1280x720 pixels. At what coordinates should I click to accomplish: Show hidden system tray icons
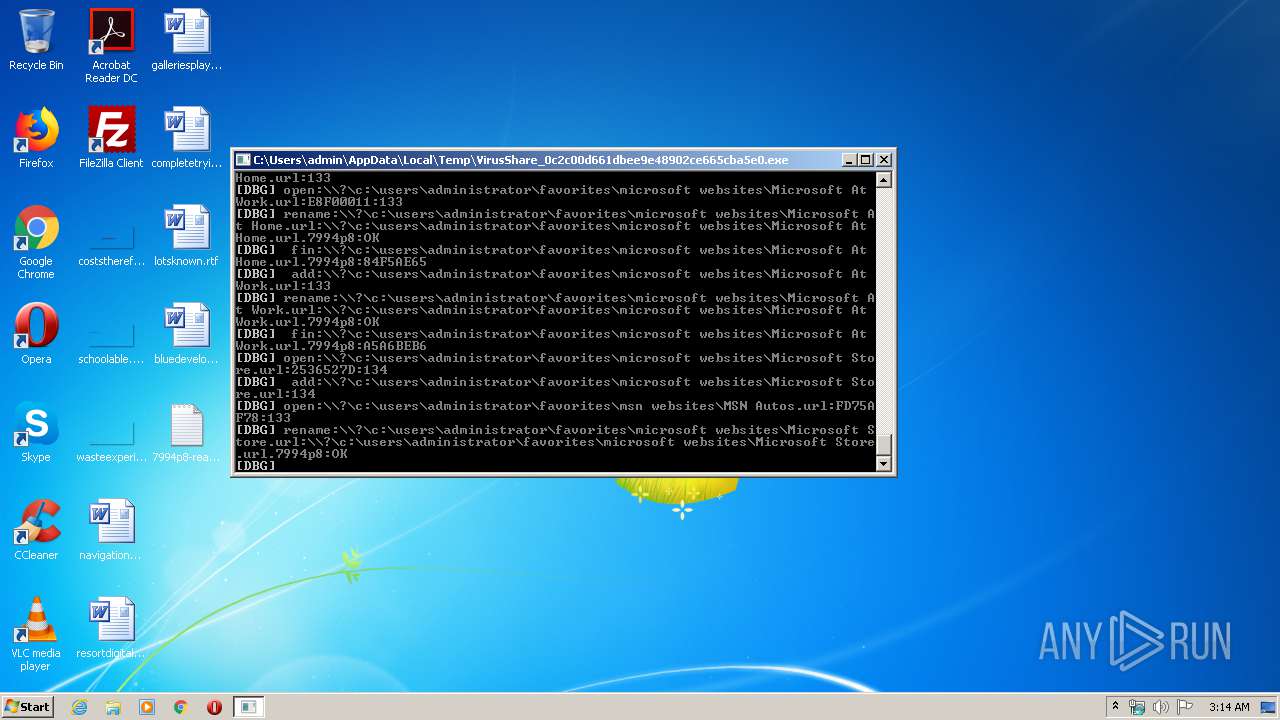click(1115, 707)
